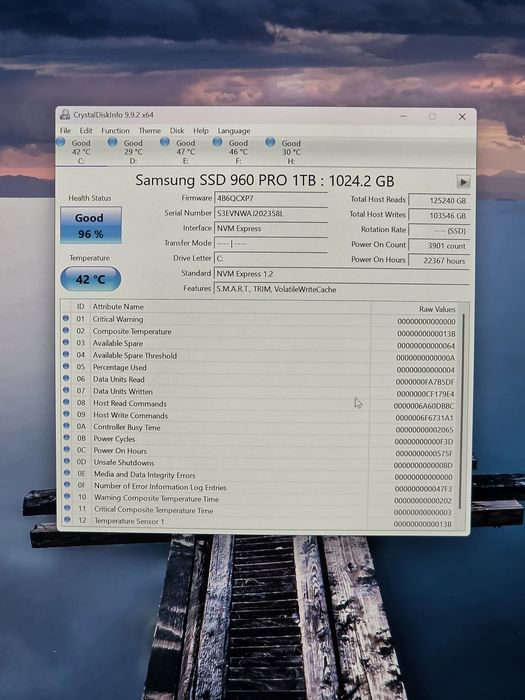The image size is (525, 700).
Task: Click the status dot on Host Read Commands row
Action: tap(66, 402)
